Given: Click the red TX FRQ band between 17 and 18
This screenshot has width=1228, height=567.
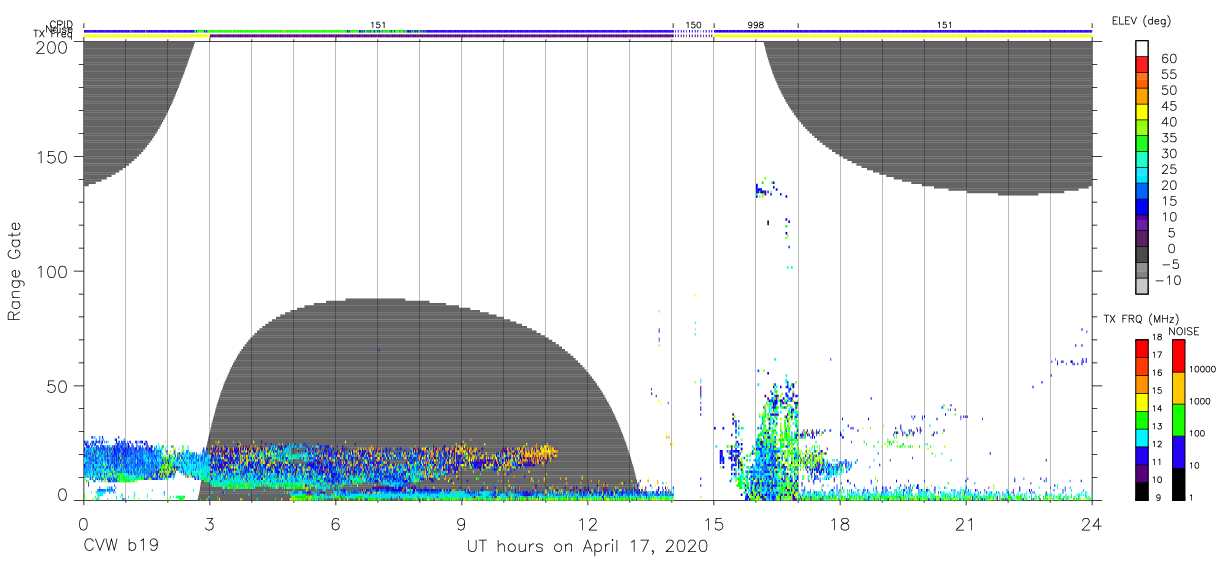Looking at the screenshot, I should 1141,349.
